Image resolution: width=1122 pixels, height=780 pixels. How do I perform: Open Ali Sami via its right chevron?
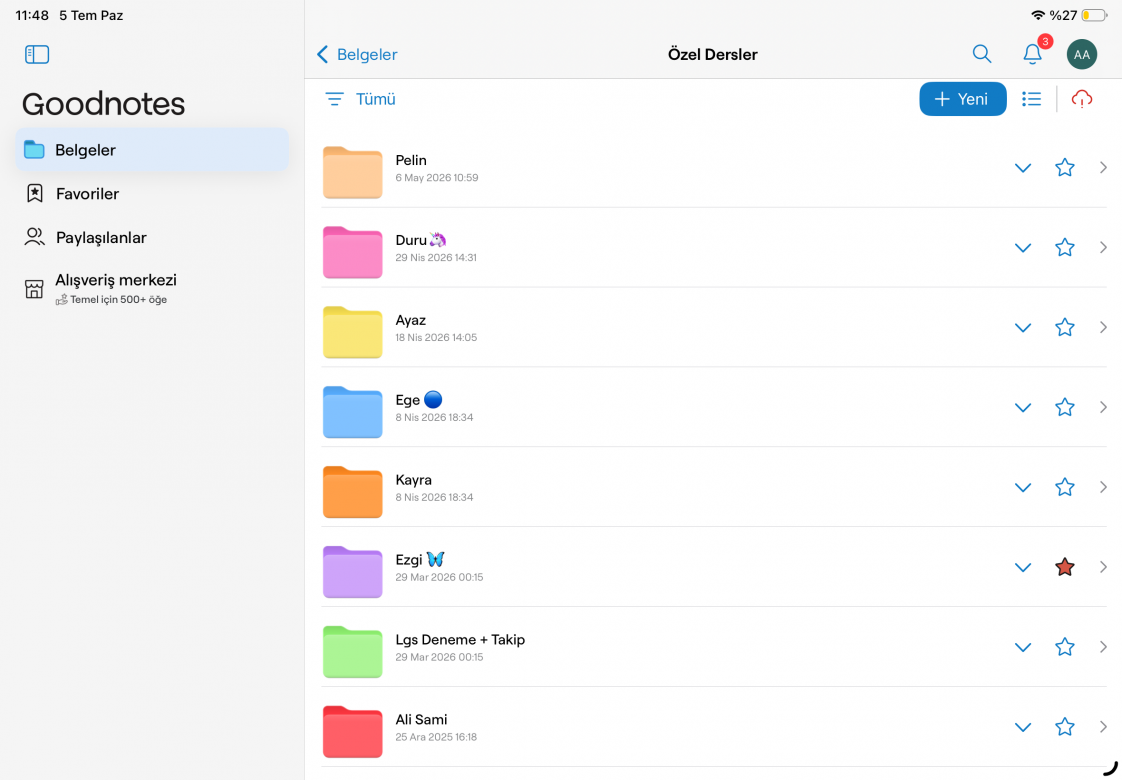click(x=1103, y=727)
